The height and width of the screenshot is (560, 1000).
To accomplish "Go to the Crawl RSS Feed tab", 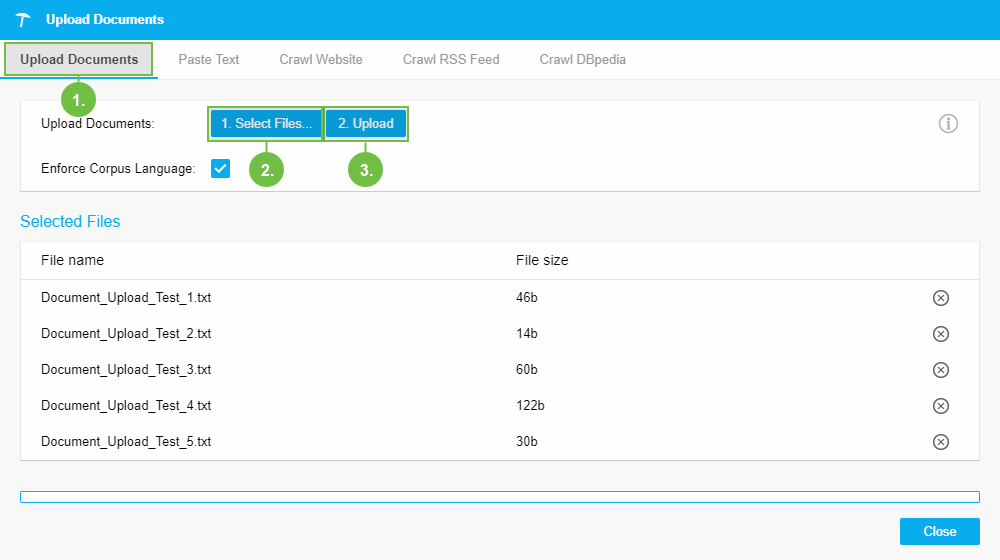I will pyautogui.click(x=451, y=59).
